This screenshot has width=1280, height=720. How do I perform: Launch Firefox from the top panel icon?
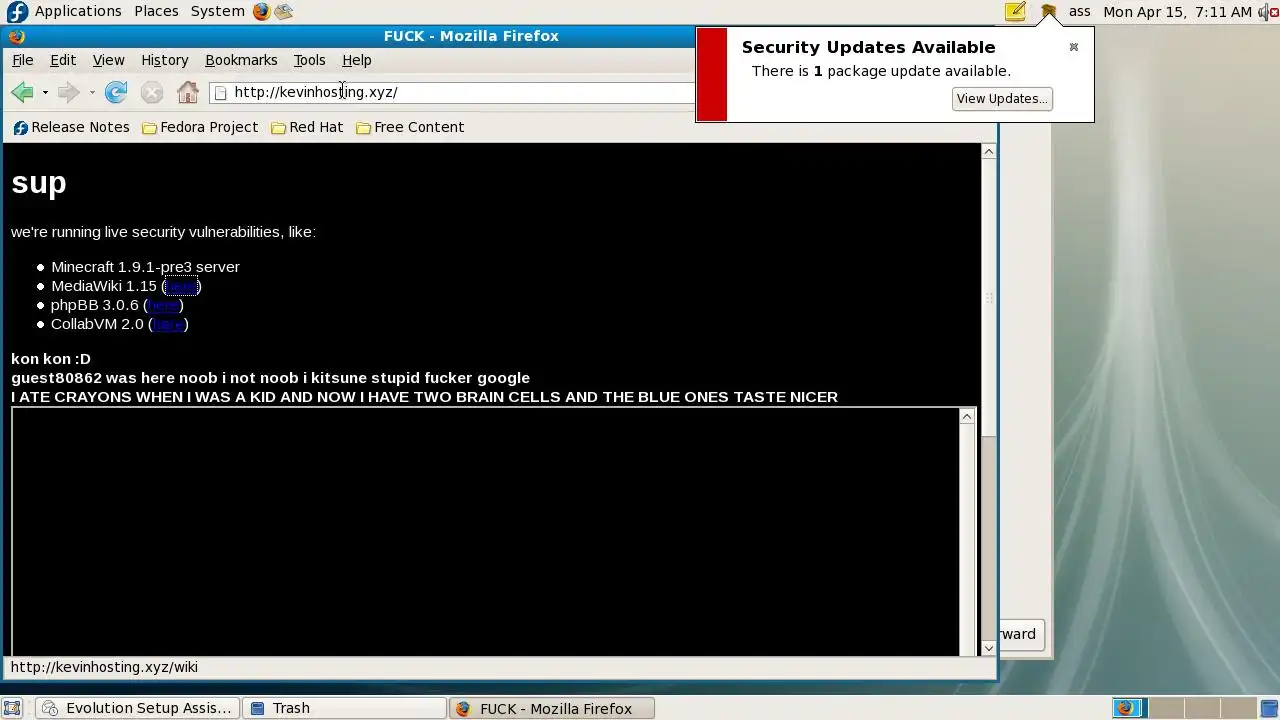(x=261, y=12)
